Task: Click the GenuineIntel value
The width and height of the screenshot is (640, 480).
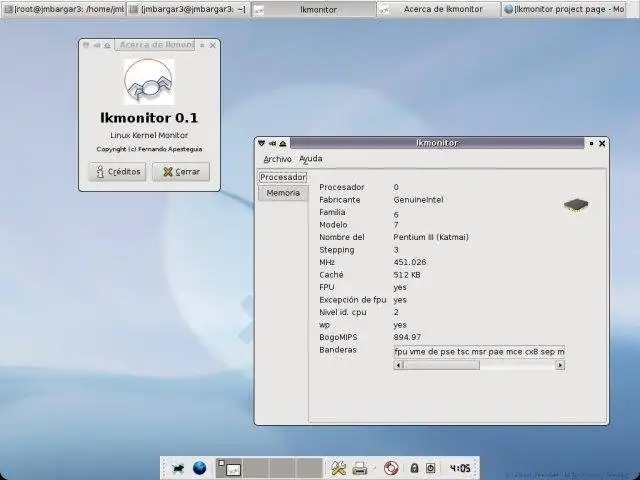Action: click(418, 200)
